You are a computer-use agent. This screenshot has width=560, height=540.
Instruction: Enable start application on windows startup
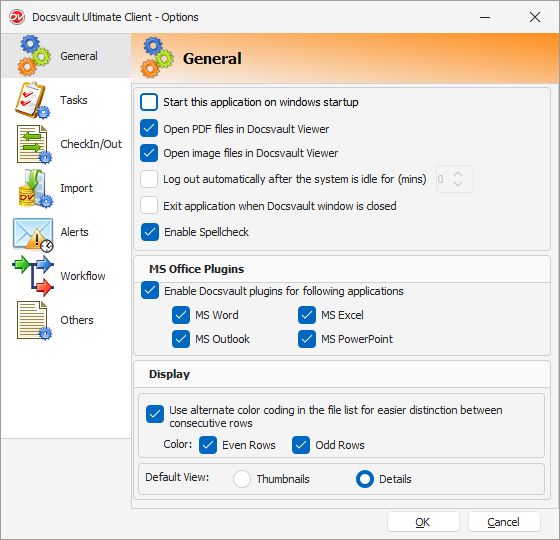[149, 102]
